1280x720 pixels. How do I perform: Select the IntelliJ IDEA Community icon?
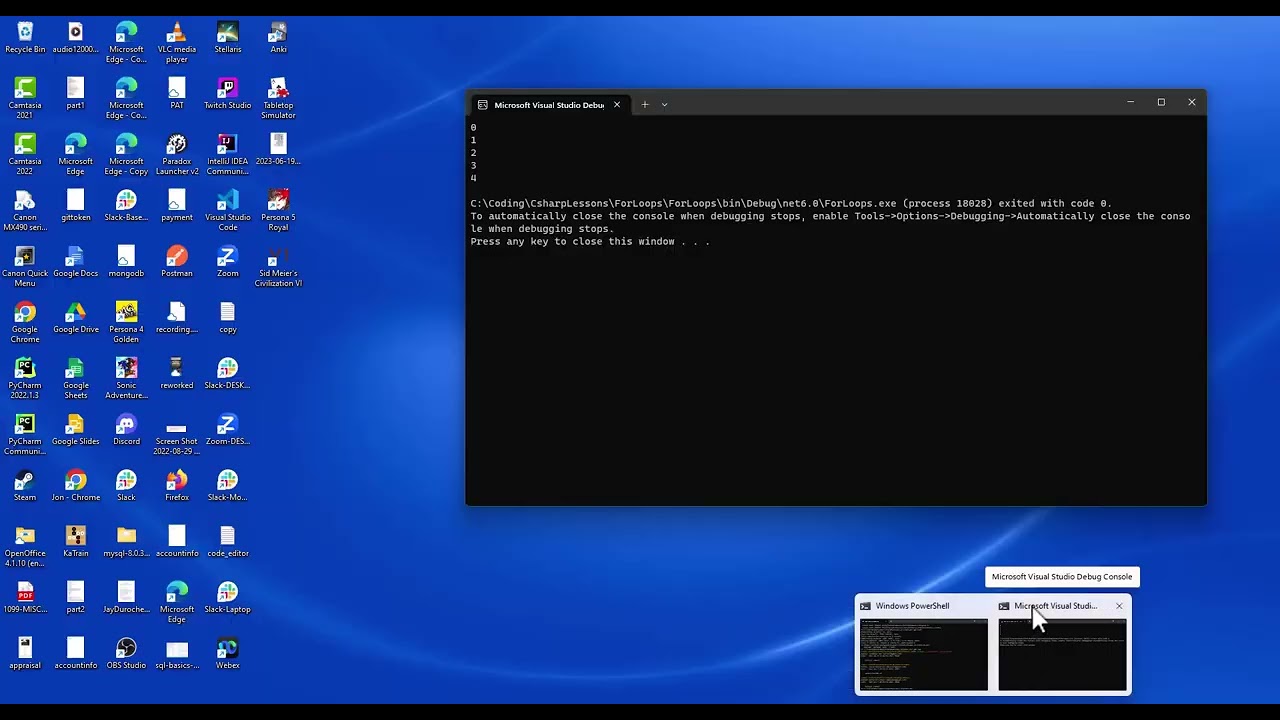[x=228, y=155]
